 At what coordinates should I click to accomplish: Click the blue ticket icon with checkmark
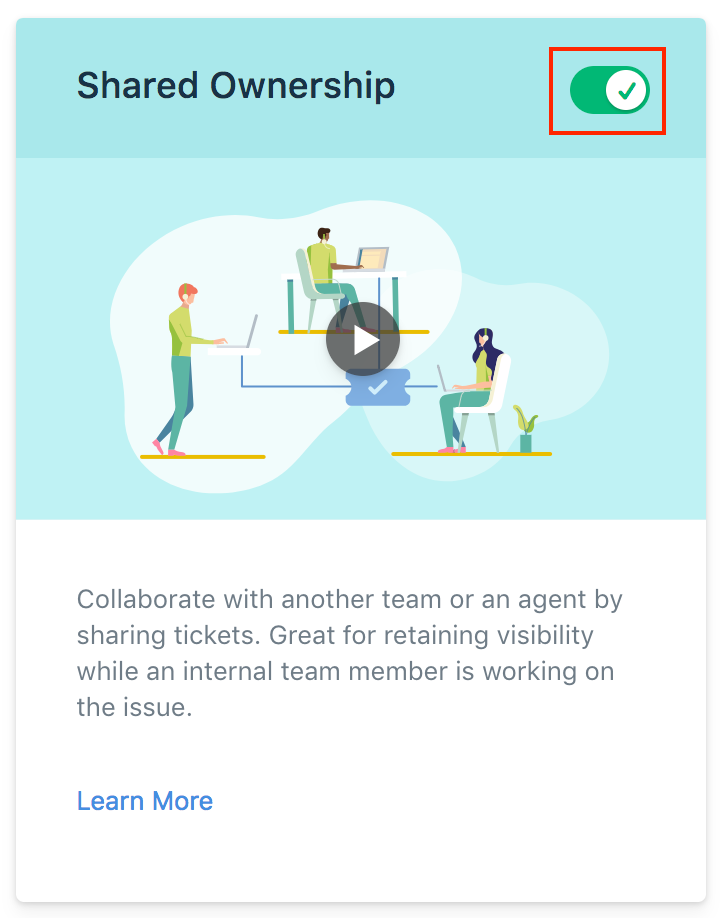[x=378, y=387]
